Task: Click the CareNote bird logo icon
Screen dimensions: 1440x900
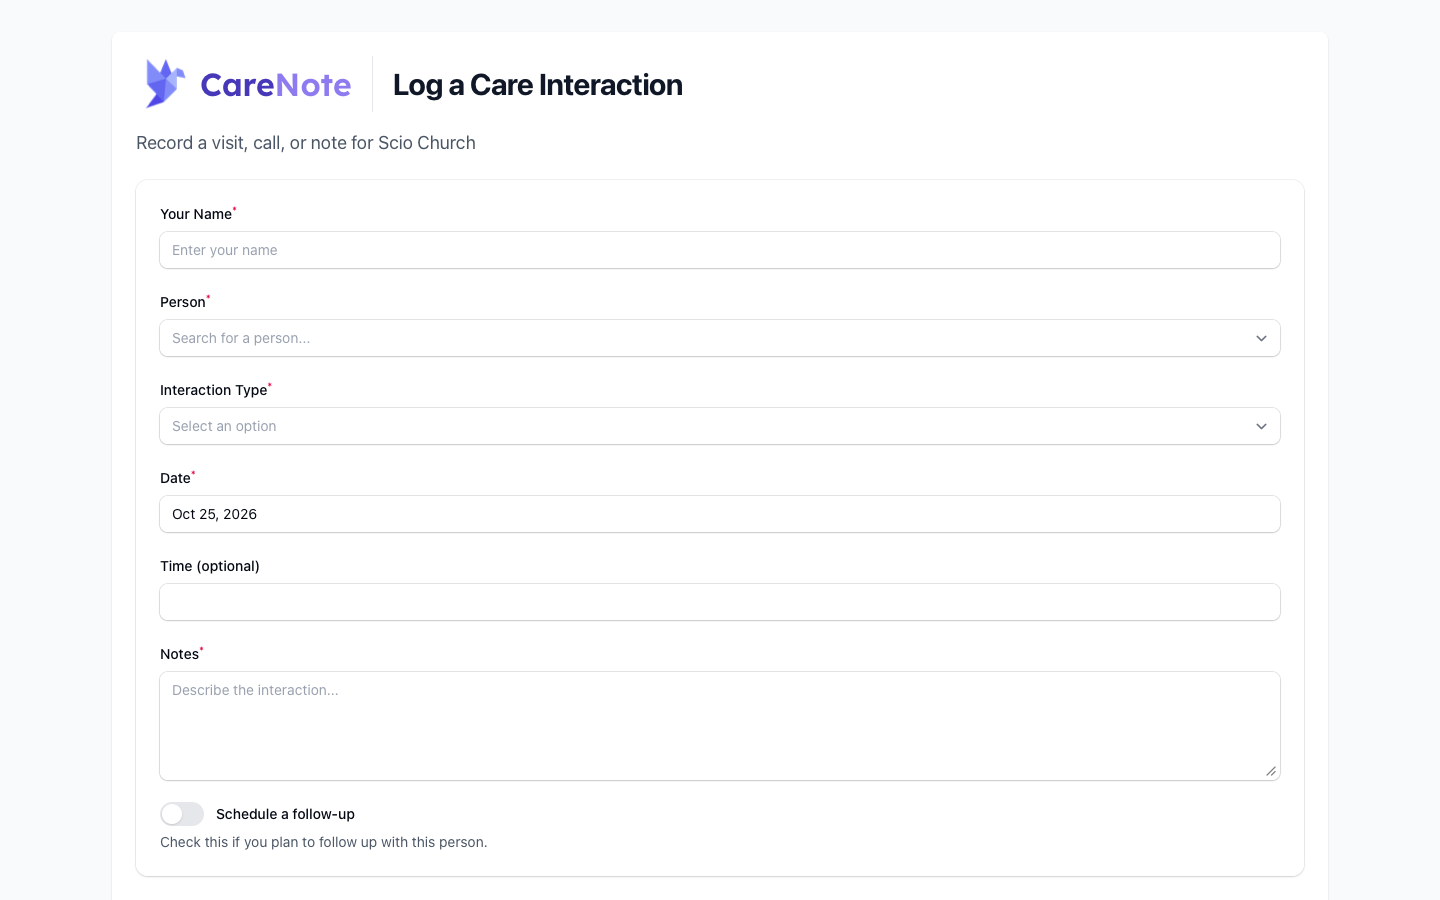Action: click(x=165, y=83)
